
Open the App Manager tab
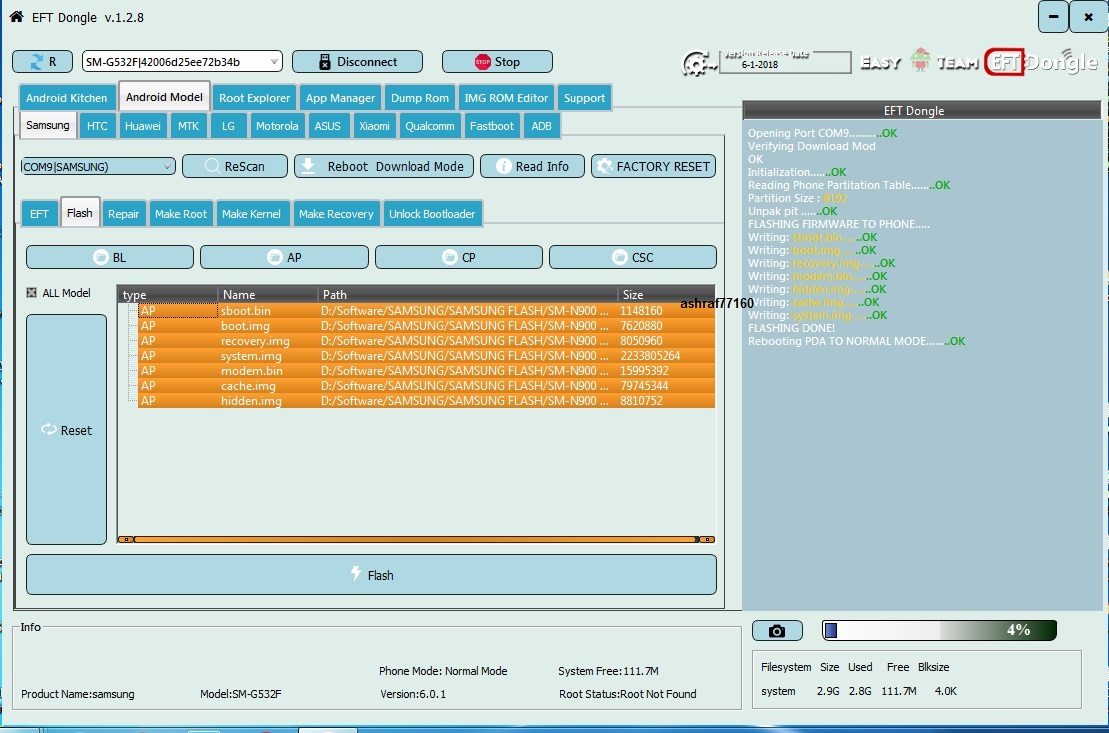(x=340, y=98)
